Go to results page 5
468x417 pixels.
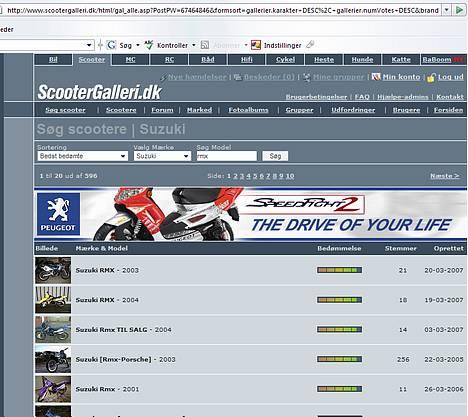(x=255, y=176)
